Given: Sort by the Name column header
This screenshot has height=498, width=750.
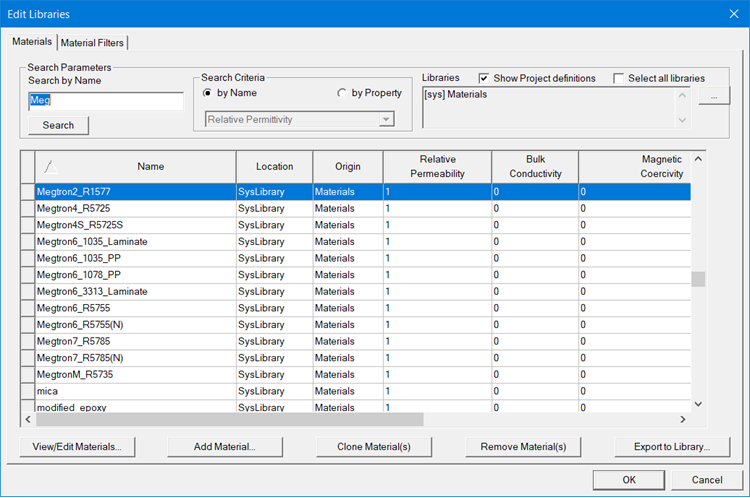Looking at the screenshot, I should 135,166.
